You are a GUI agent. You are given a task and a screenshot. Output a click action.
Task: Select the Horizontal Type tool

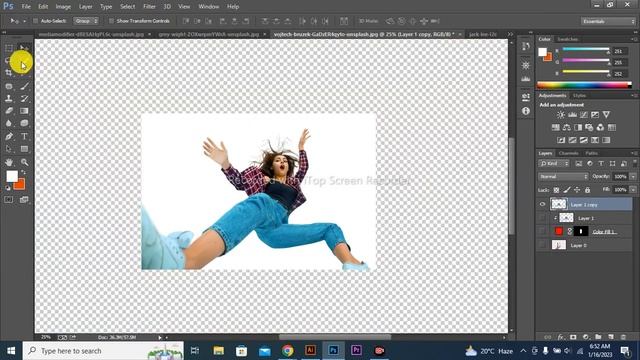(24, 136)
